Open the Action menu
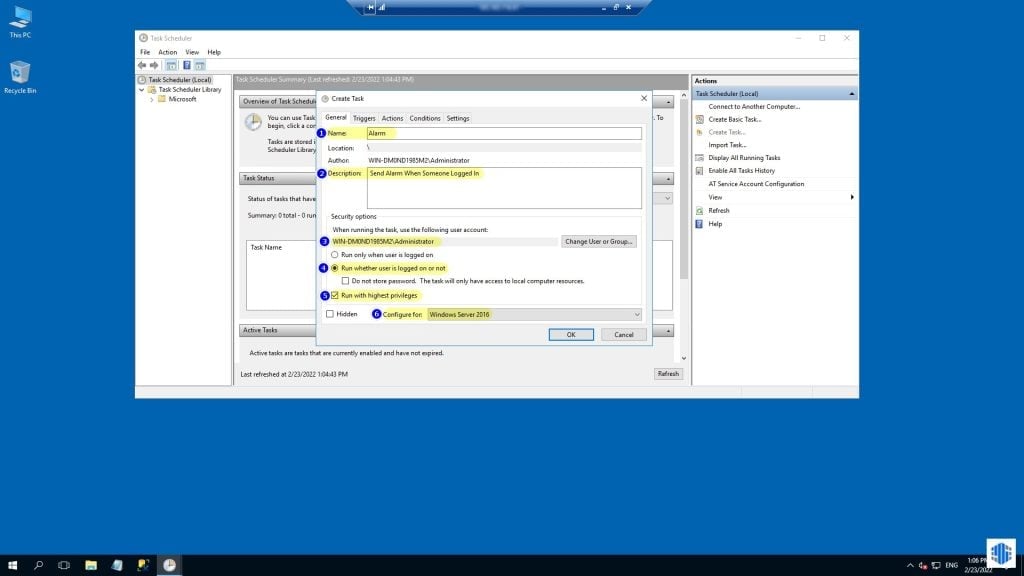Screen dimensions: 1024x576 pyautogui.click(x=167, y=52)
